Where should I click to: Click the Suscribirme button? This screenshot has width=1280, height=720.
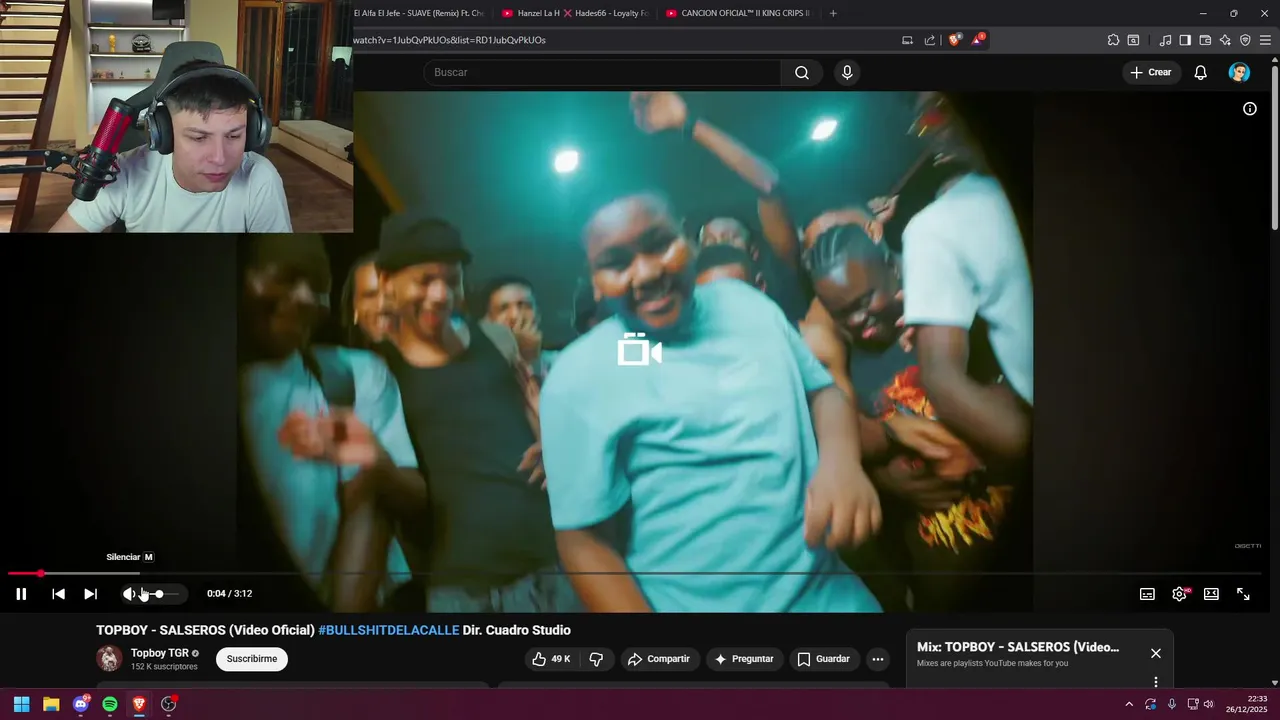click(252, 659)
